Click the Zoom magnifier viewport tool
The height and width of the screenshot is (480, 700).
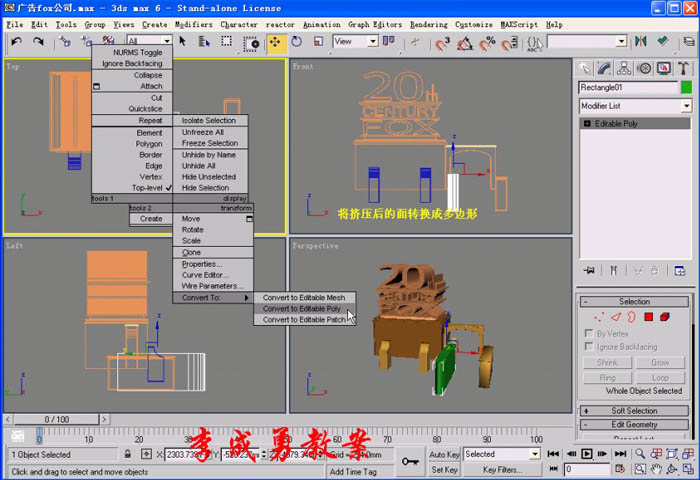[640, 454]
